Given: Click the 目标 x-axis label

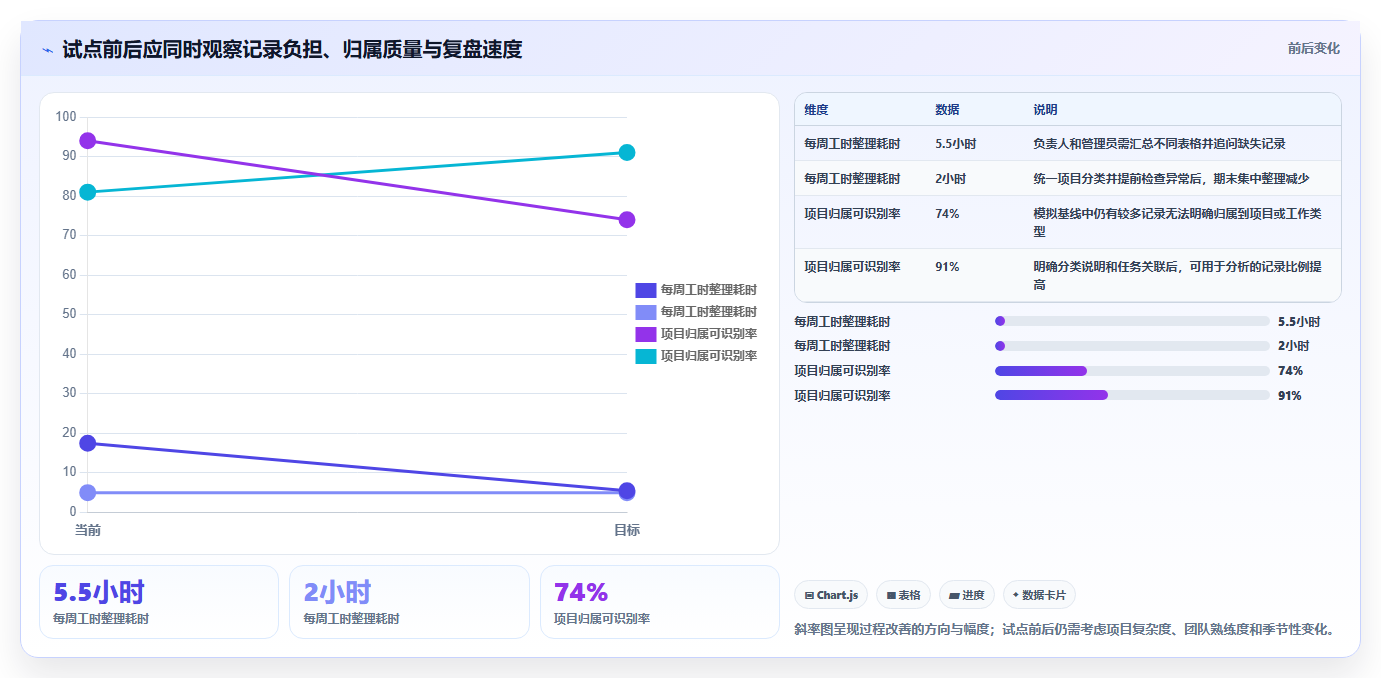Looking at the screenshot, I should point(627,530).
